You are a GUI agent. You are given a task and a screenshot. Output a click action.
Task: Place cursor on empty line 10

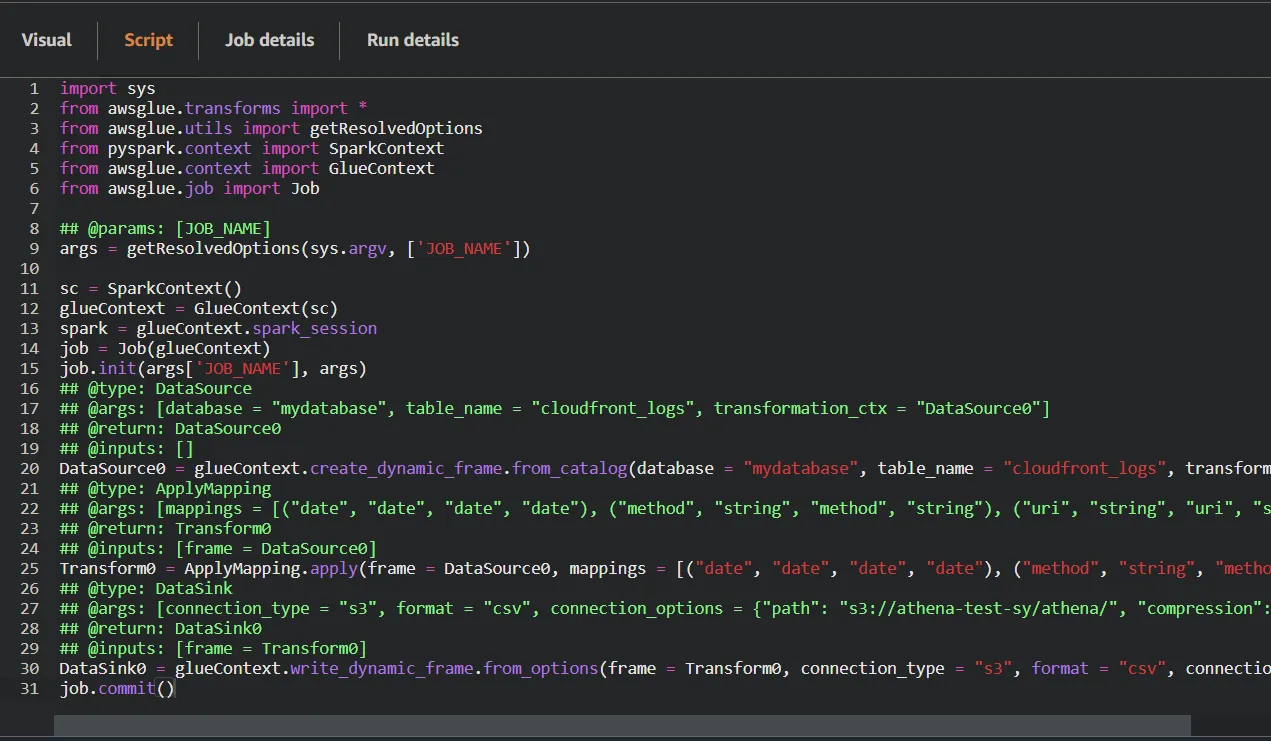click(200, 269)
